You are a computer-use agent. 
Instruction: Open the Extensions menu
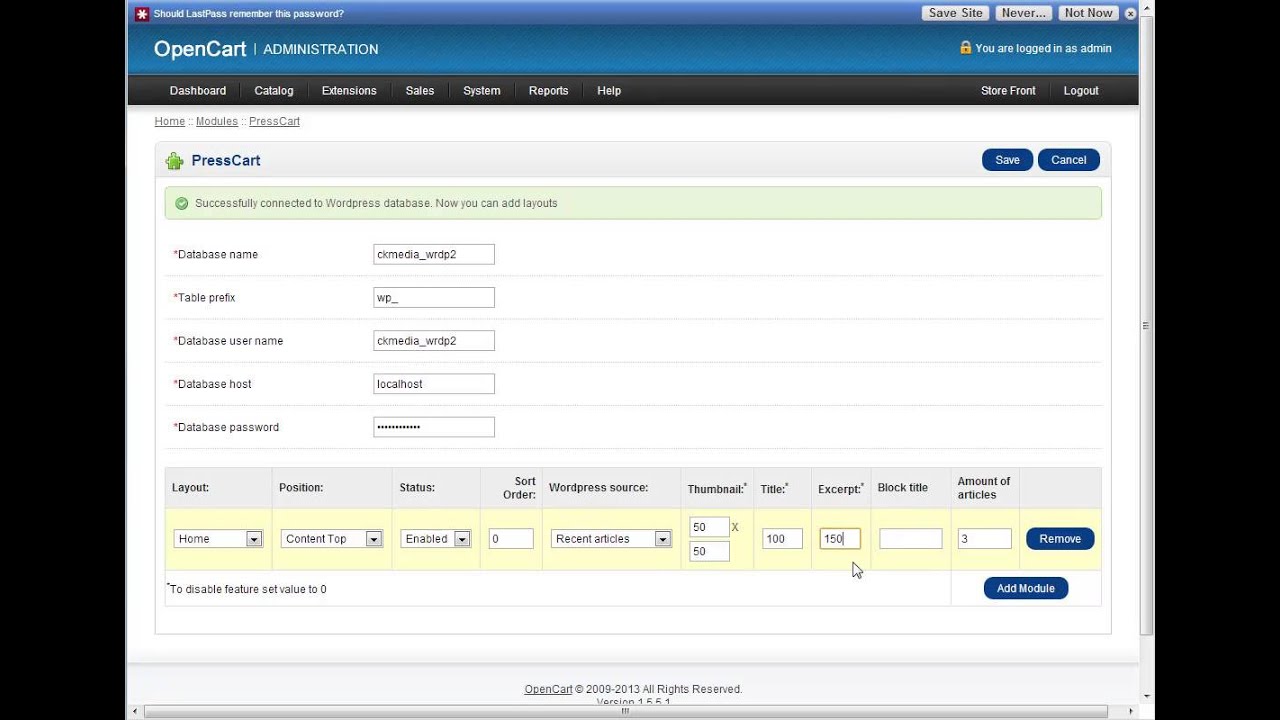[x=349, y=90]
